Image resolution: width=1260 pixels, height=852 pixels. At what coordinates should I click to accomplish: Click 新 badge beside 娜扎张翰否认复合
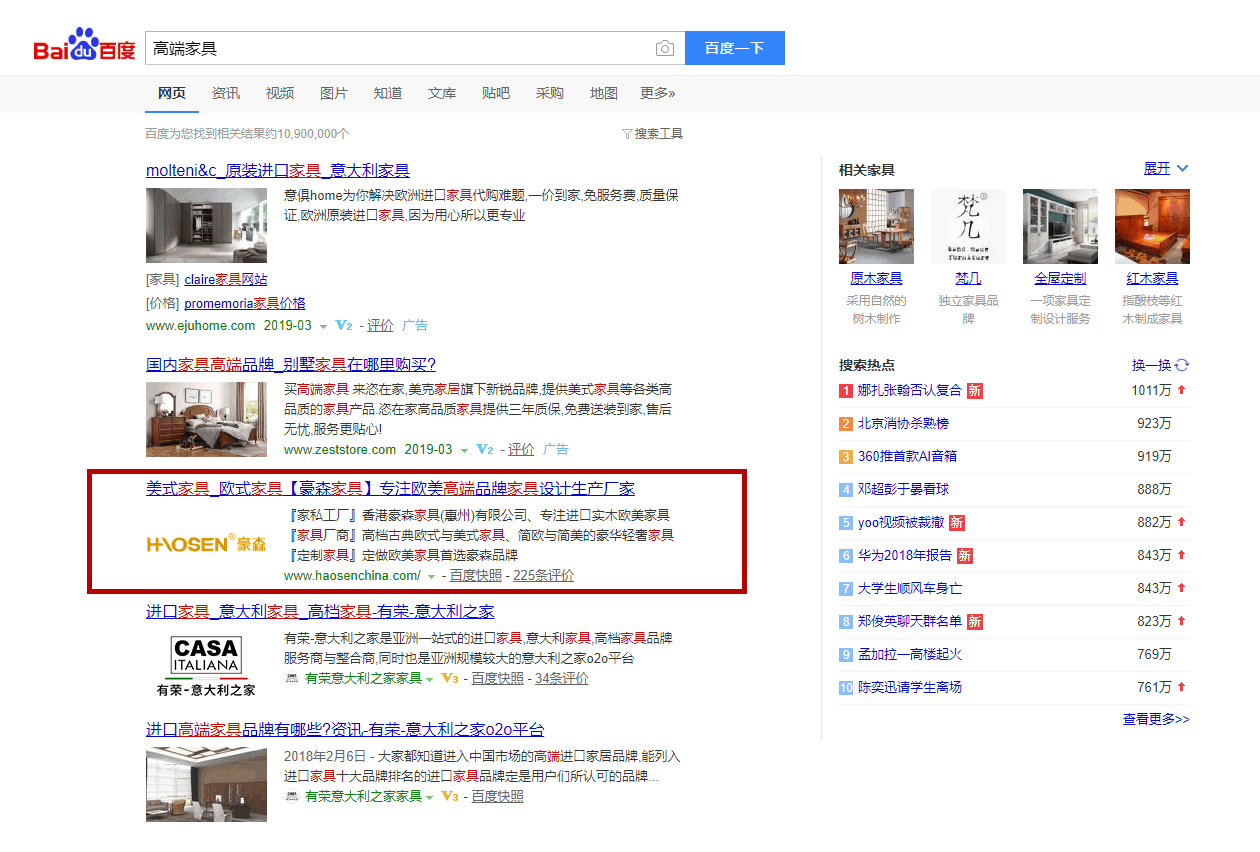point(975,390)
